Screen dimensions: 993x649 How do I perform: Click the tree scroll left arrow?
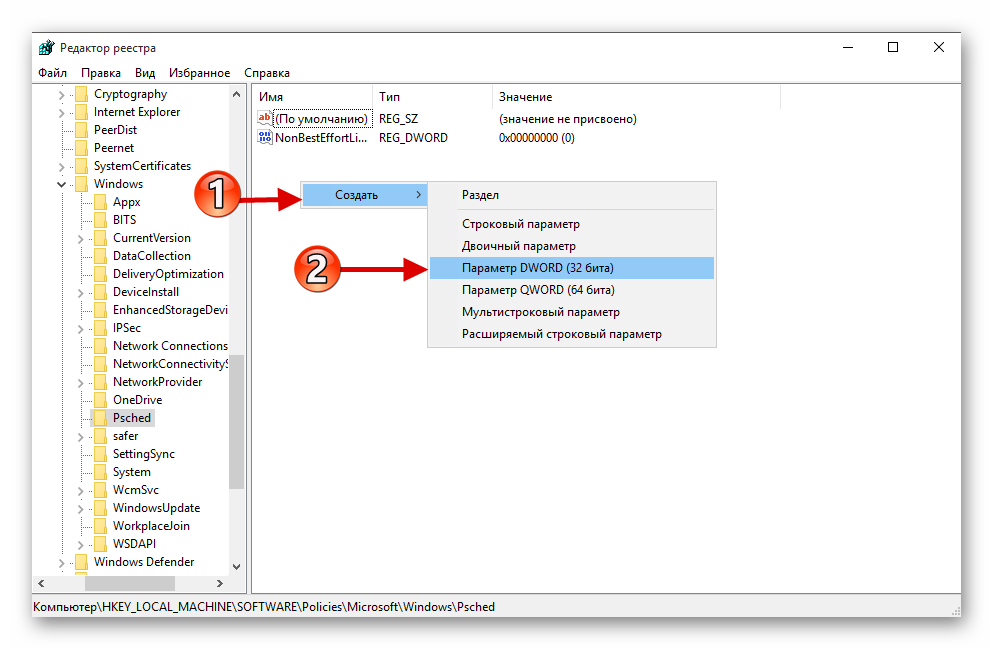point(42,583)
